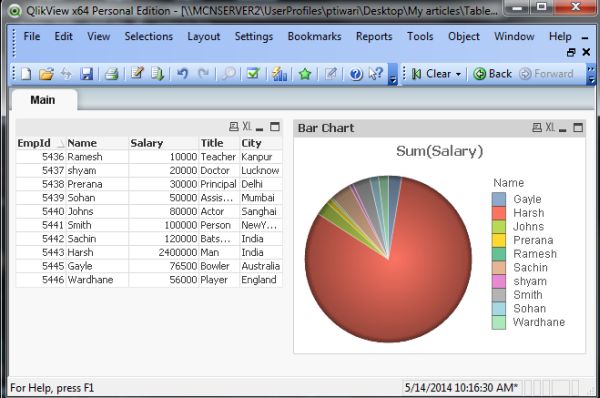This screenshot has width=600, height=398.
Task: Open Help Topics blue question icon
Action: 356,74
